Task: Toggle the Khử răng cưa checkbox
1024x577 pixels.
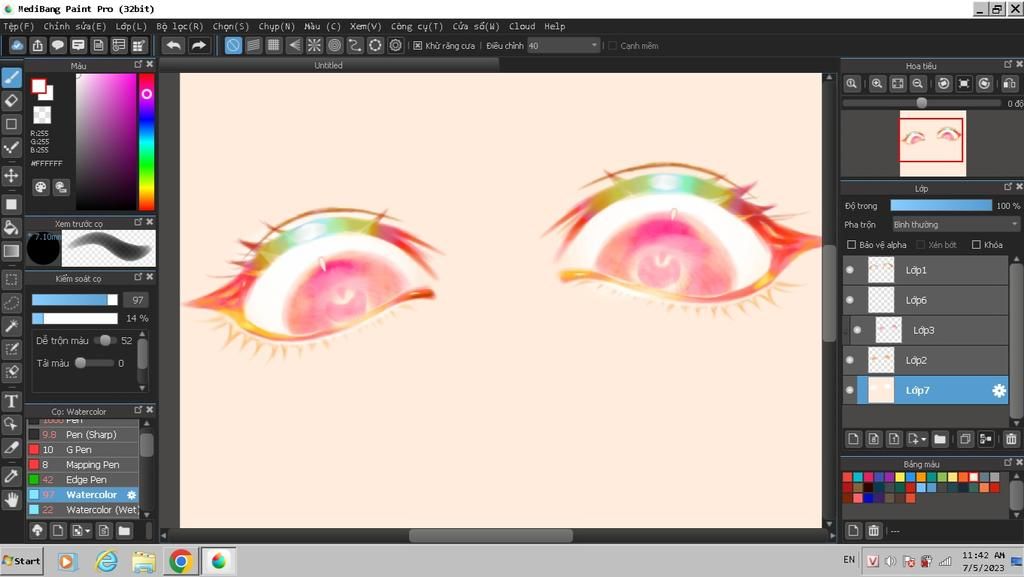Action: point(418,46)
